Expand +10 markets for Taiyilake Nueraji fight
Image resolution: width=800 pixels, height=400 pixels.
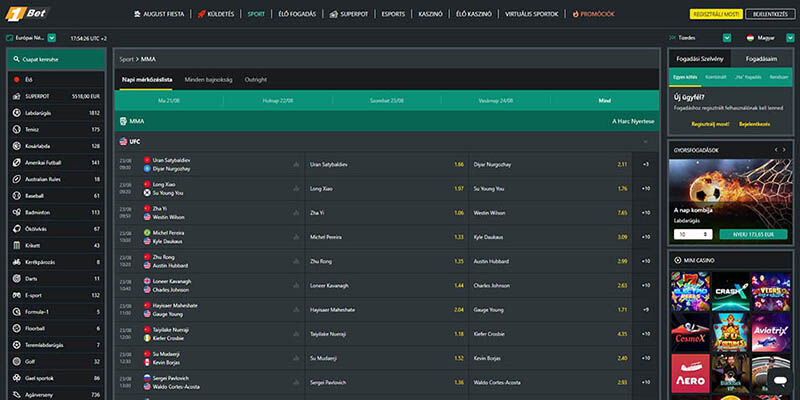tap(645, 334)
